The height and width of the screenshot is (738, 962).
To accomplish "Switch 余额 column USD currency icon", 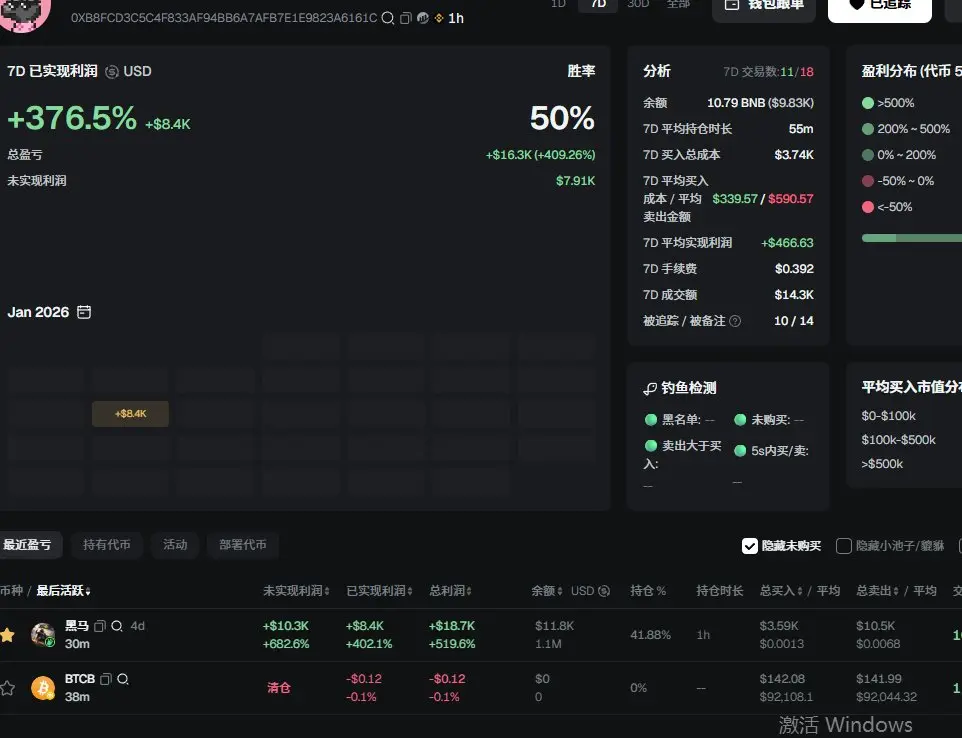I will point(604,591).
